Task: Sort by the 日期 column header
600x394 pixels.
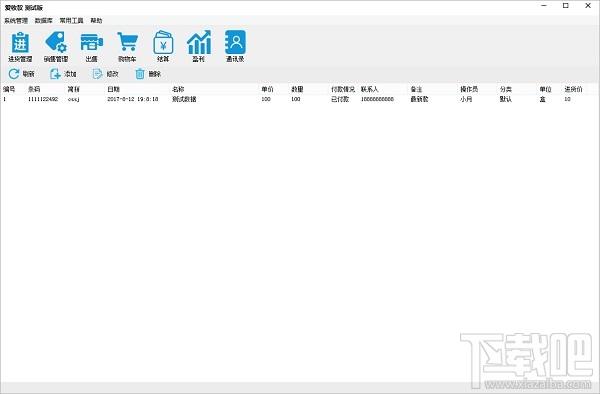Action: (114, 89)
